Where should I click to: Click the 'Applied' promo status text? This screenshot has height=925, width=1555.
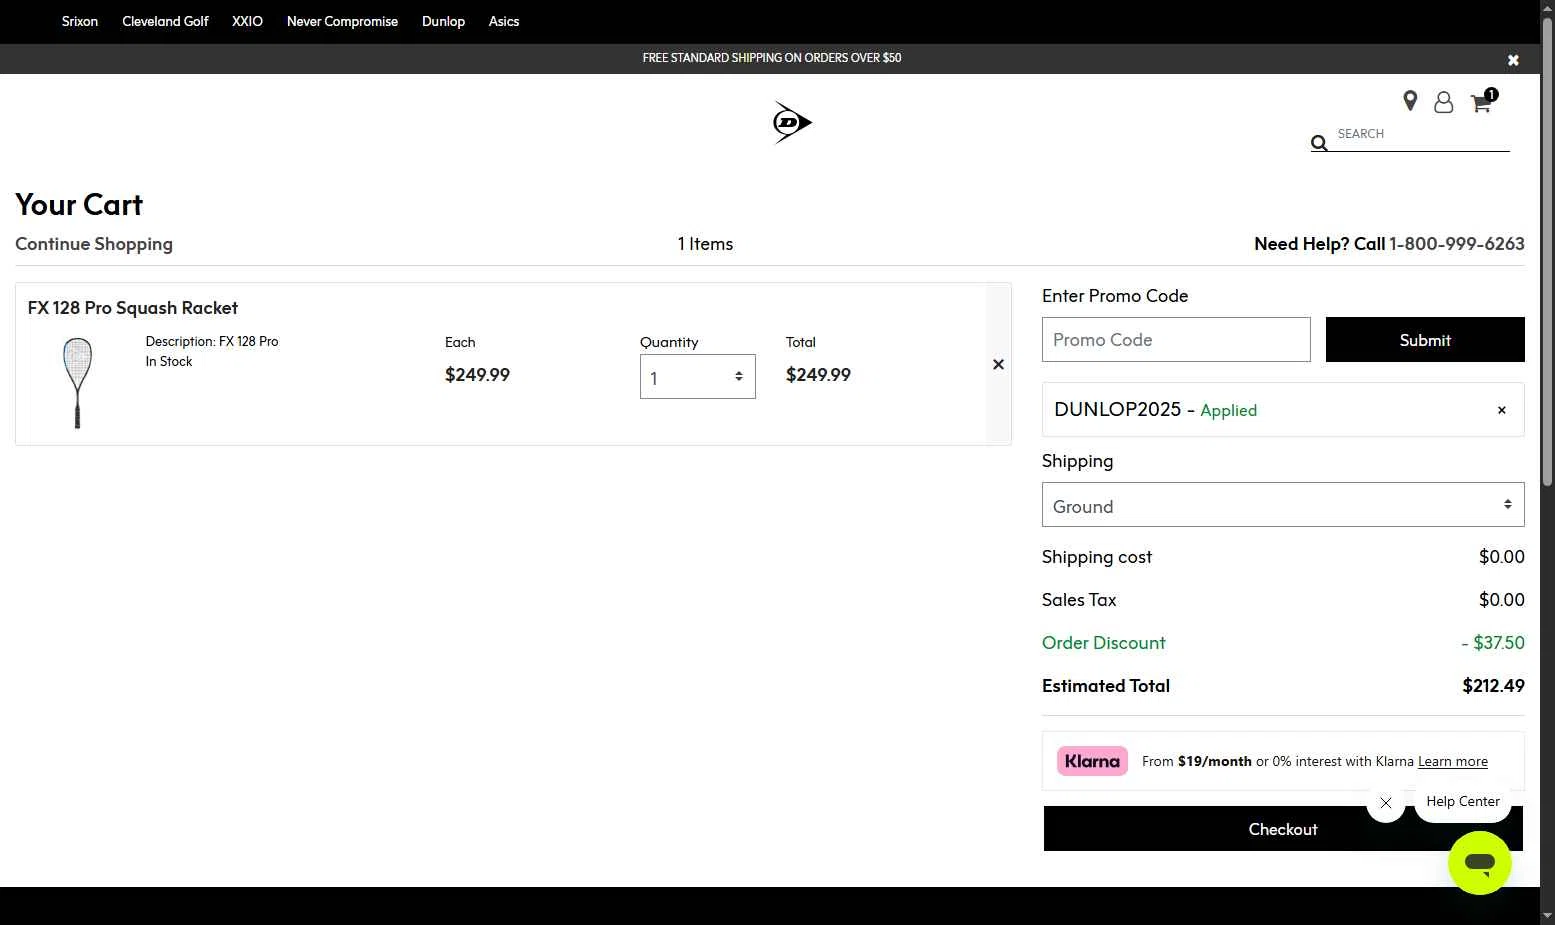pos(1228,411)
